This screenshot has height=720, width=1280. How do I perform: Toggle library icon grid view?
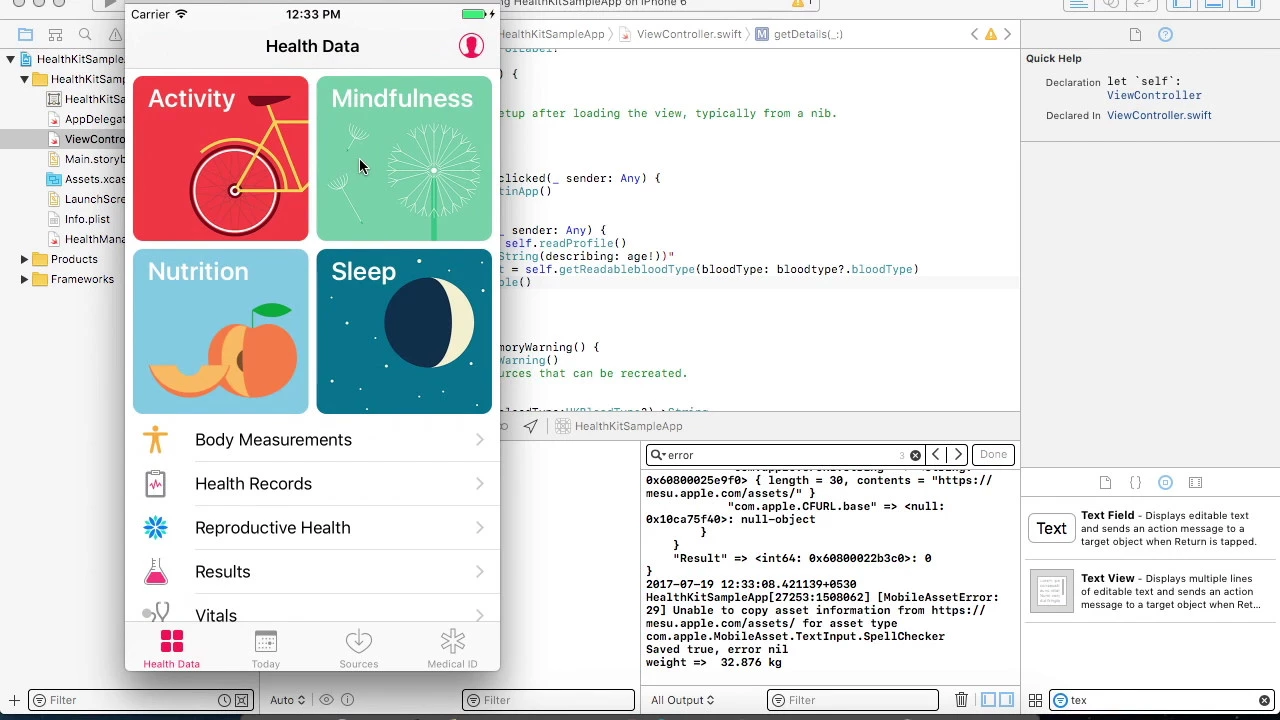click(1035, 700)
